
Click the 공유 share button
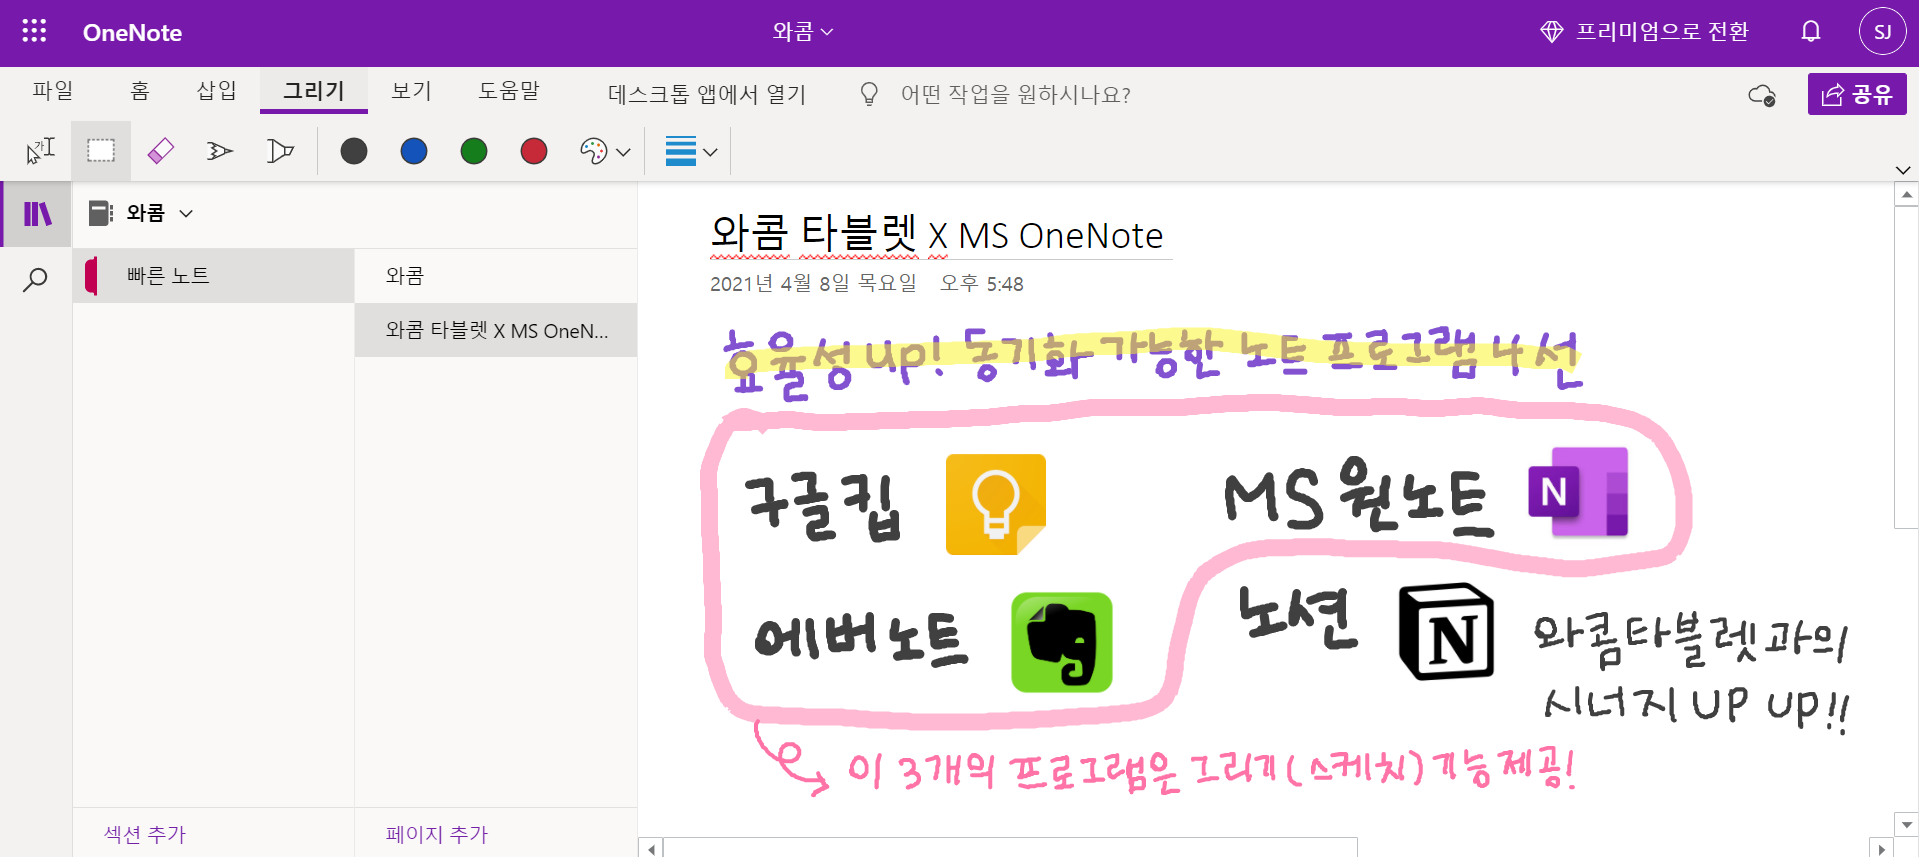point(1857,94)
